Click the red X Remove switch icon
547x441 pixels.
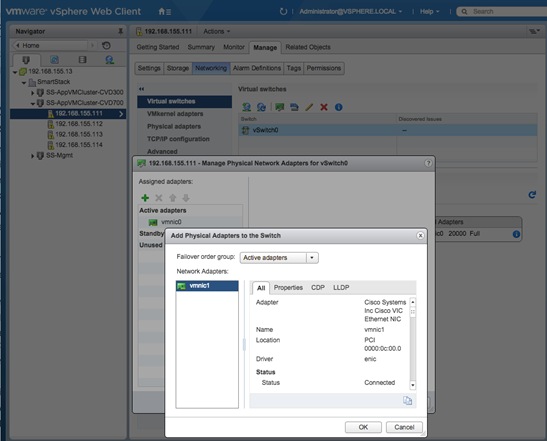324,107
